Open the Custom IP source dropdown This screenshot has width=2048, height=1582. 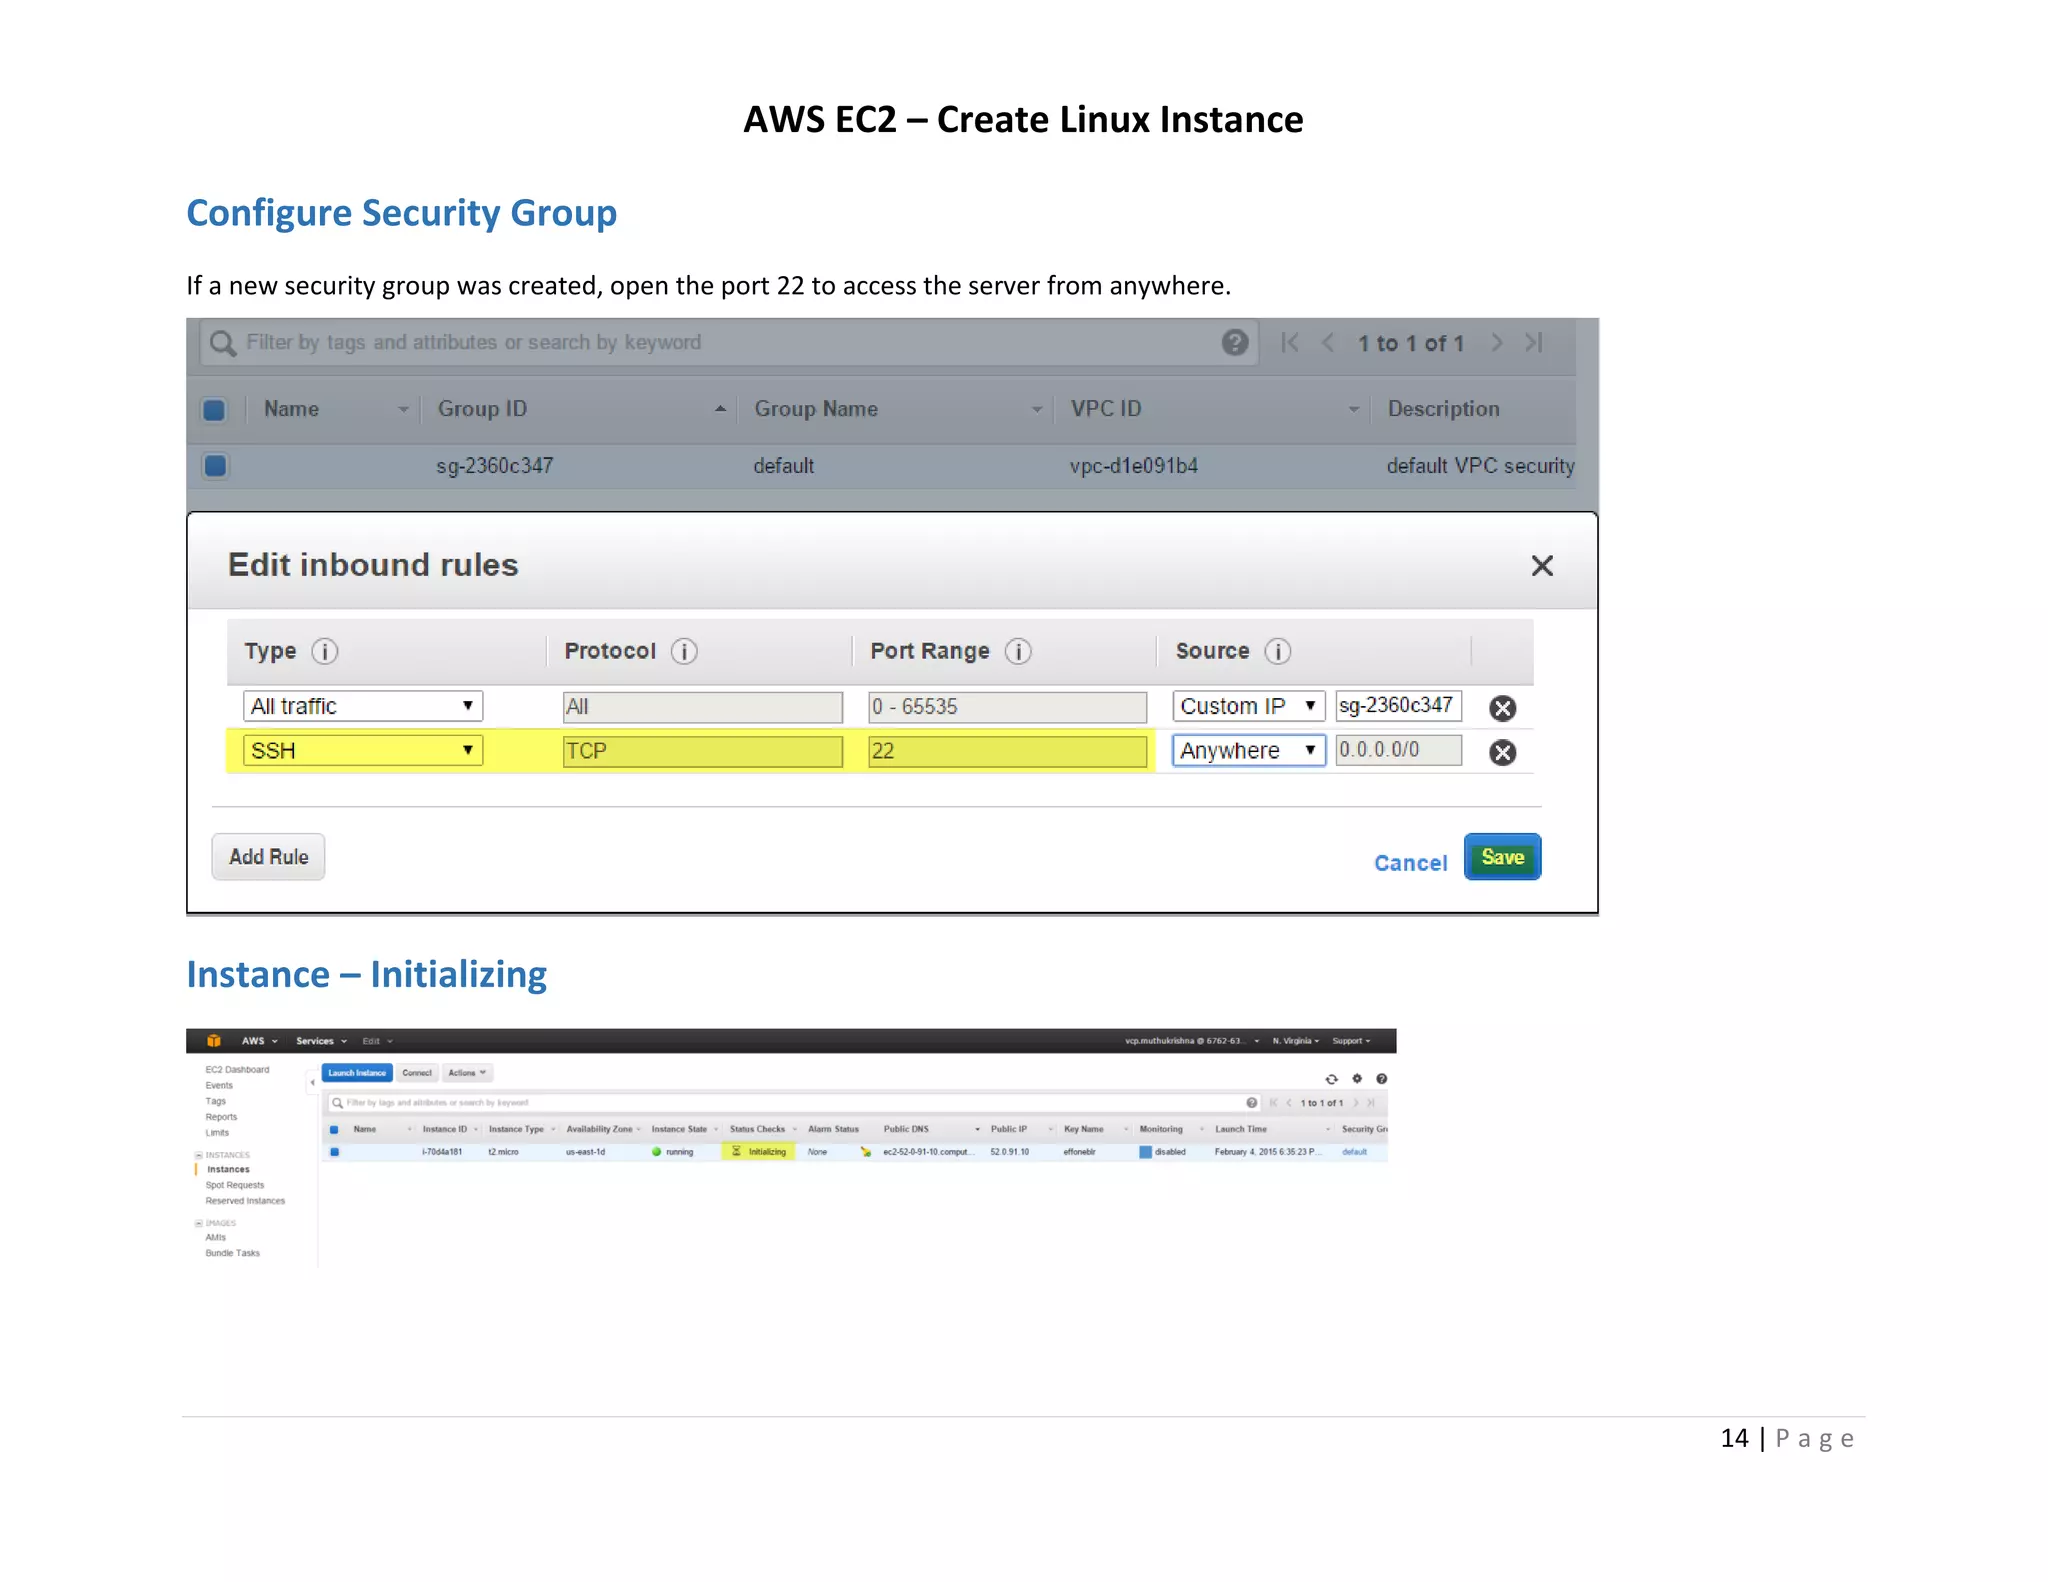point(1249,706)
